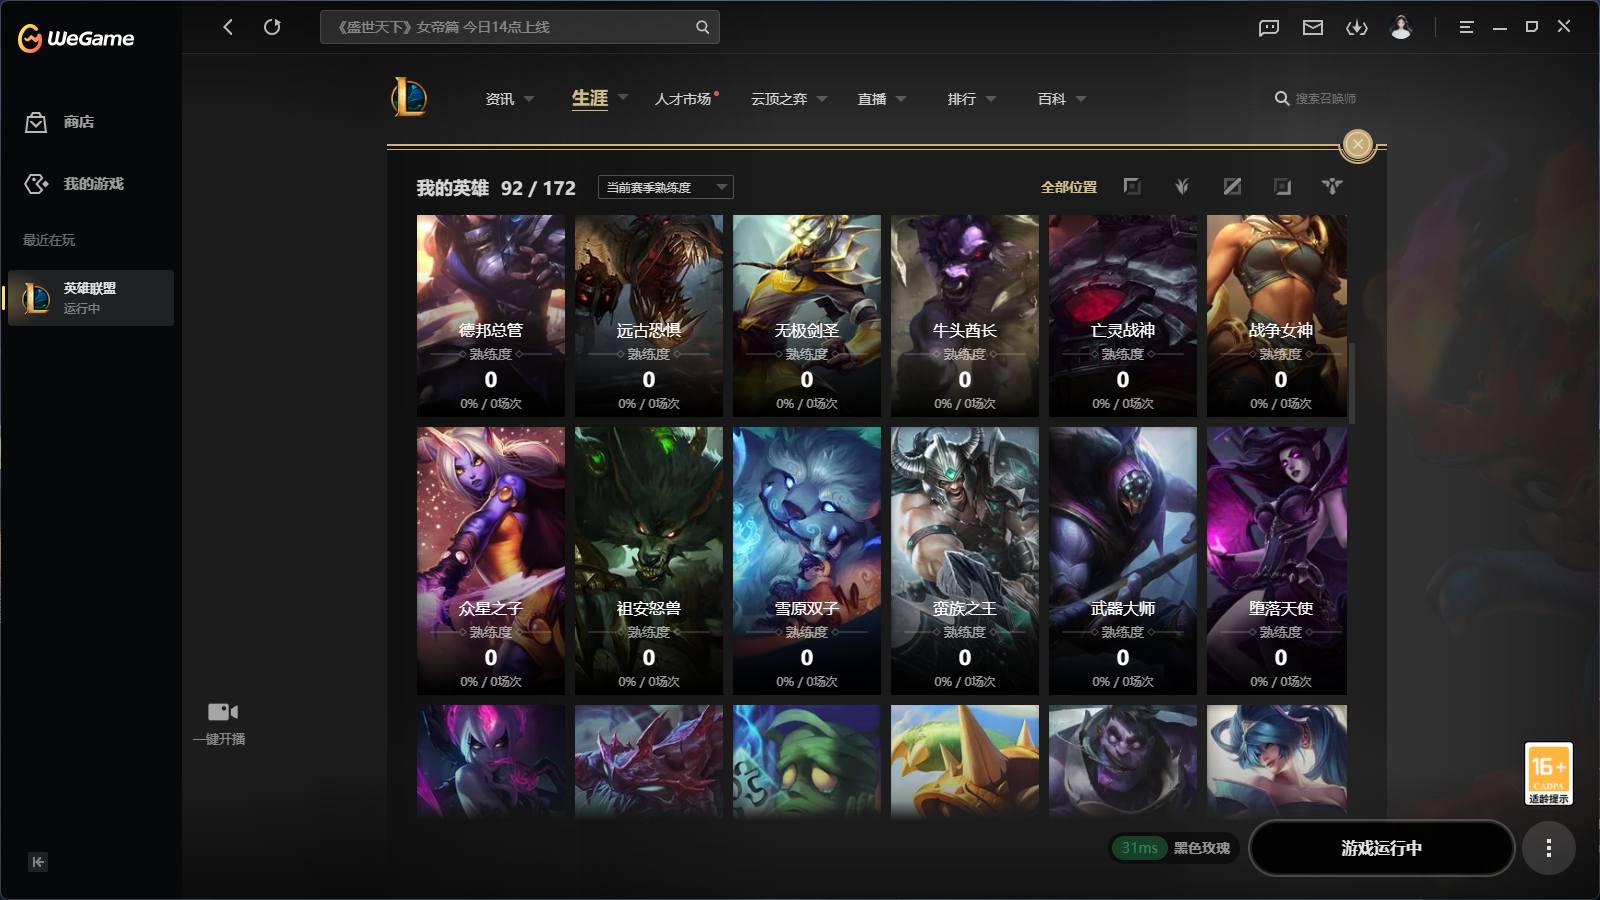
Task: Go back with the back arrow
Action: [x=228, y=27]
